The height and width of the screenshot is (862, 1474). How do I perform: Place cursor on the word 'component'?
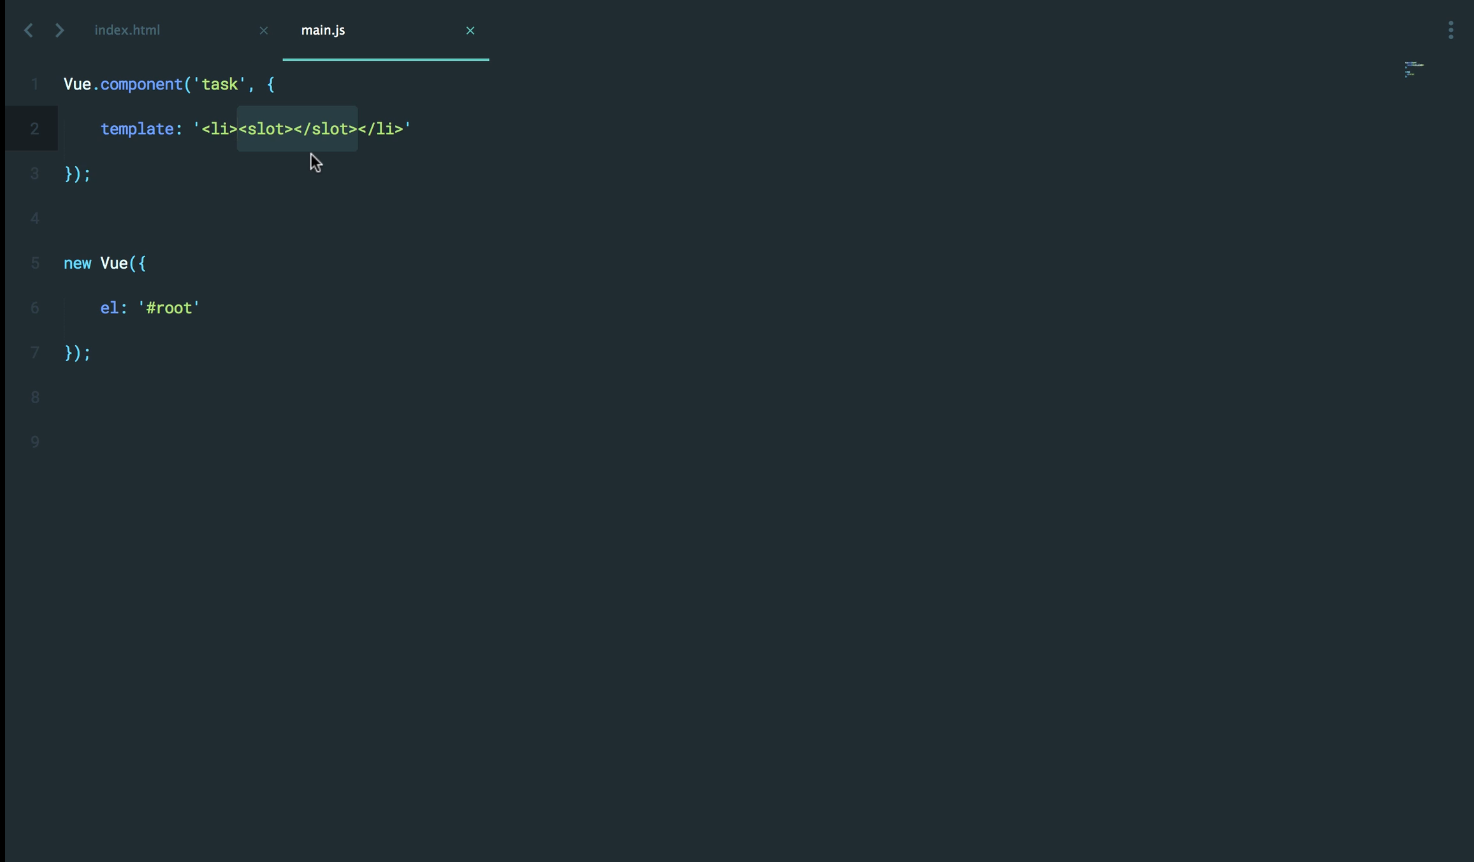pos(141,84)
